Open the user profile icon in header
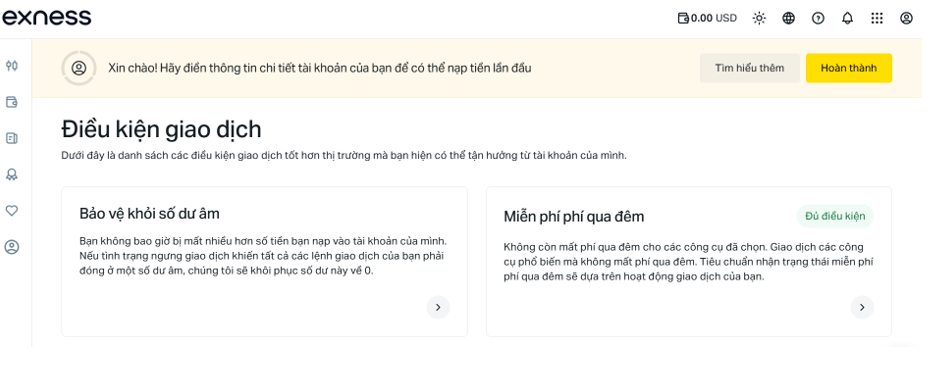Viewport: 939px width, 380px height. coord(906,18)
